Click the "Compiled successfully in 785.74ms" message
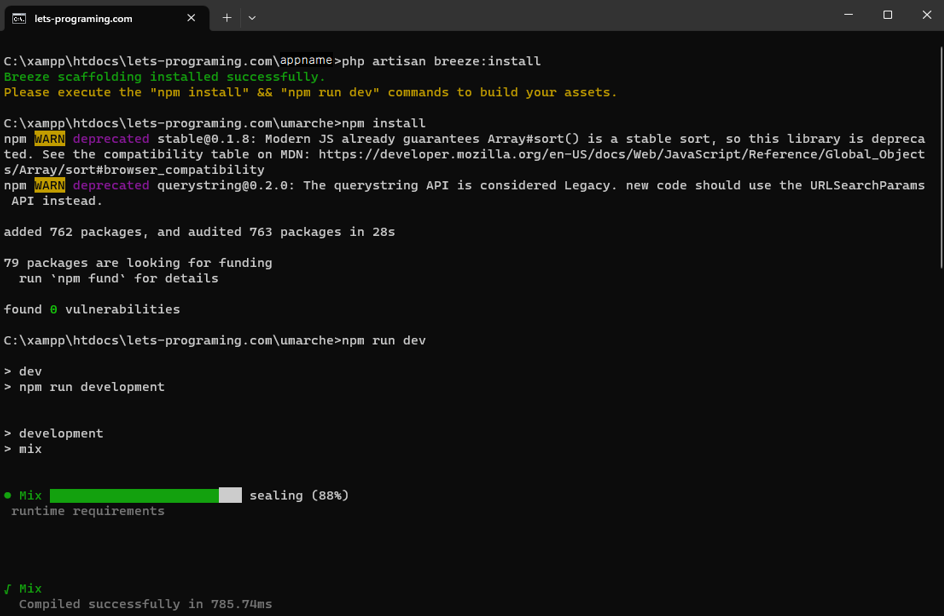Image resolution: width=944 pixels, height=616 pixels. tap(145, 604)
